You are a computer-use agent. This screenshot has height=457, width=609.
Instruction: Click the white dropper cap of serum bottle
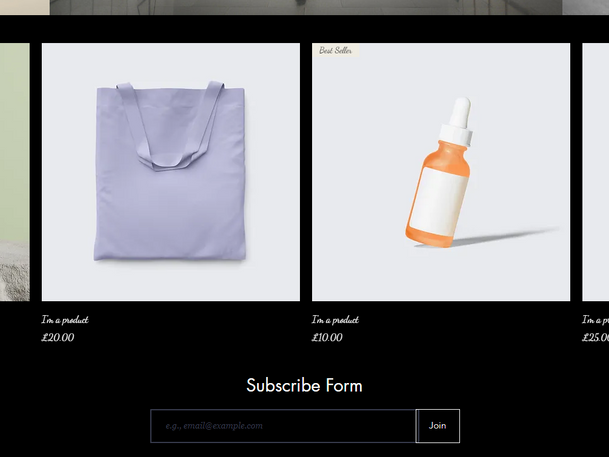tap(458, 120)
